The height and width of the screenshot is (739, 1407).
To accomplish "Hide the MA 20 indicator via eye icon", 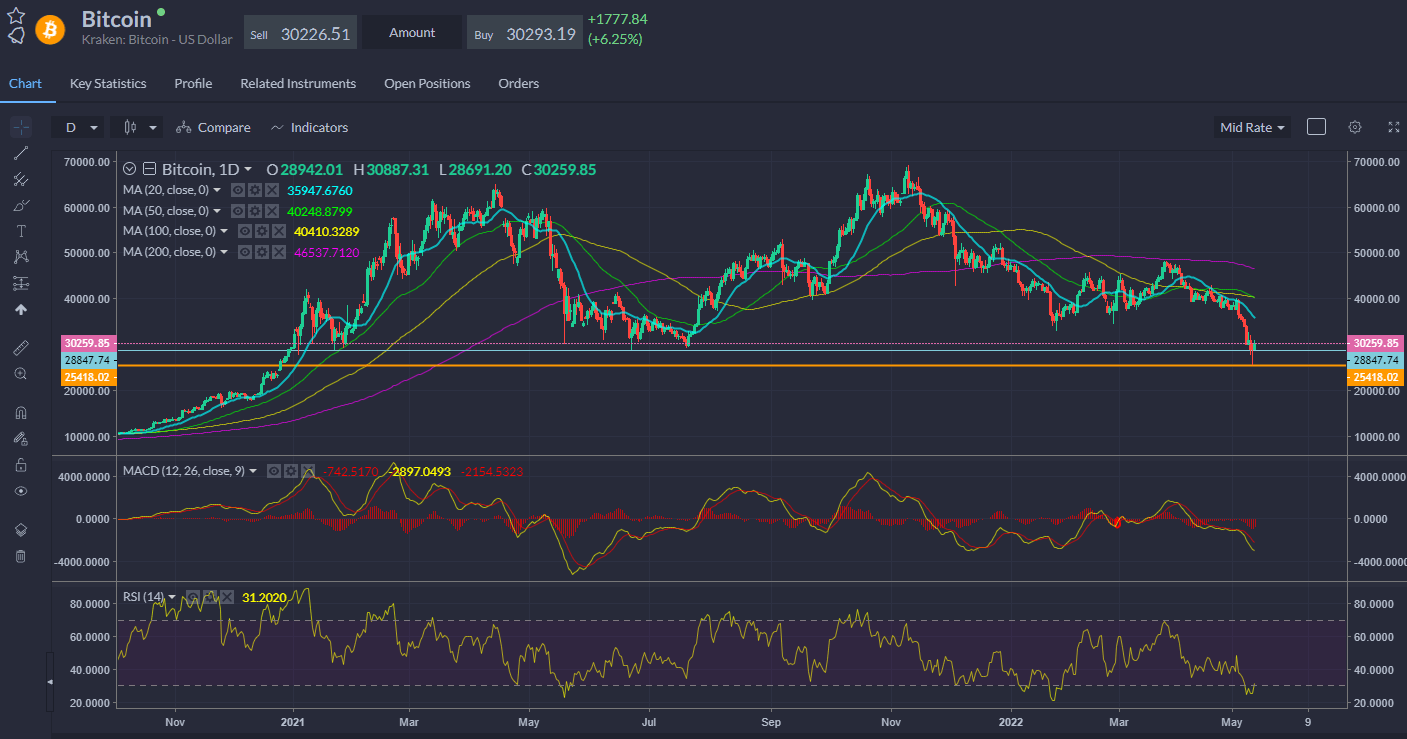I will [237, 190].
